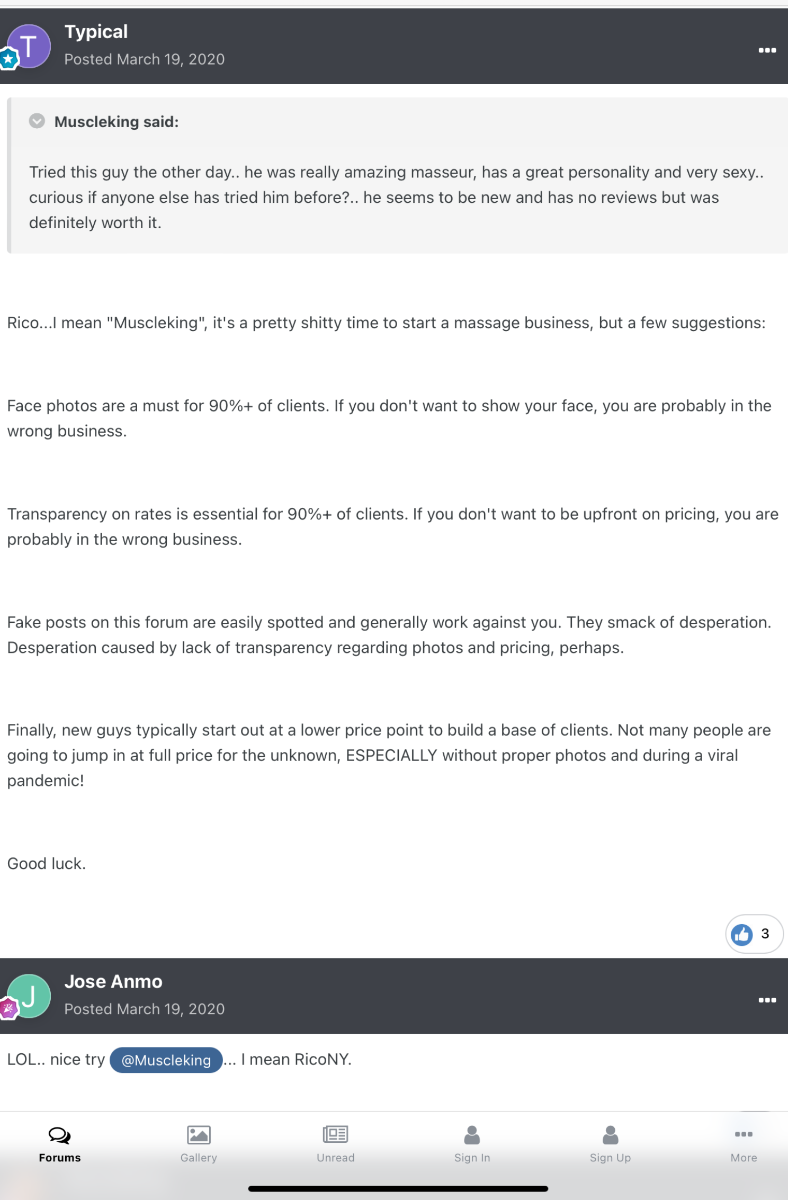Click the 'Muscleking said:' quote header
Image resolution: width=788 pixels, height=1200 pixels.
click(x=116, y=122)
